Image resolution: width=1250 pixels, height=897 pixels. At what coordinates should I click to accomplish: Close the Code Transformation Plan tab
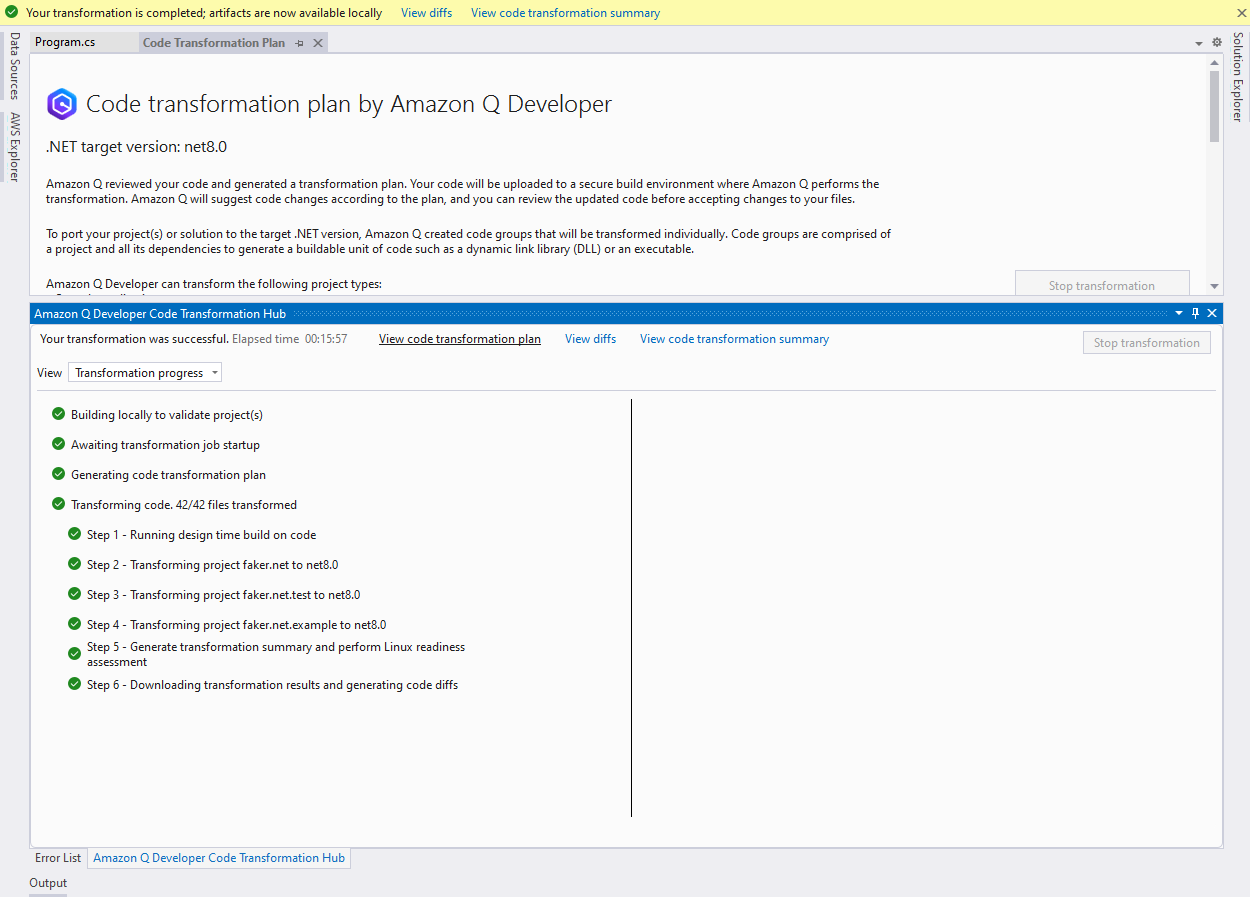(x=318, y=43)
